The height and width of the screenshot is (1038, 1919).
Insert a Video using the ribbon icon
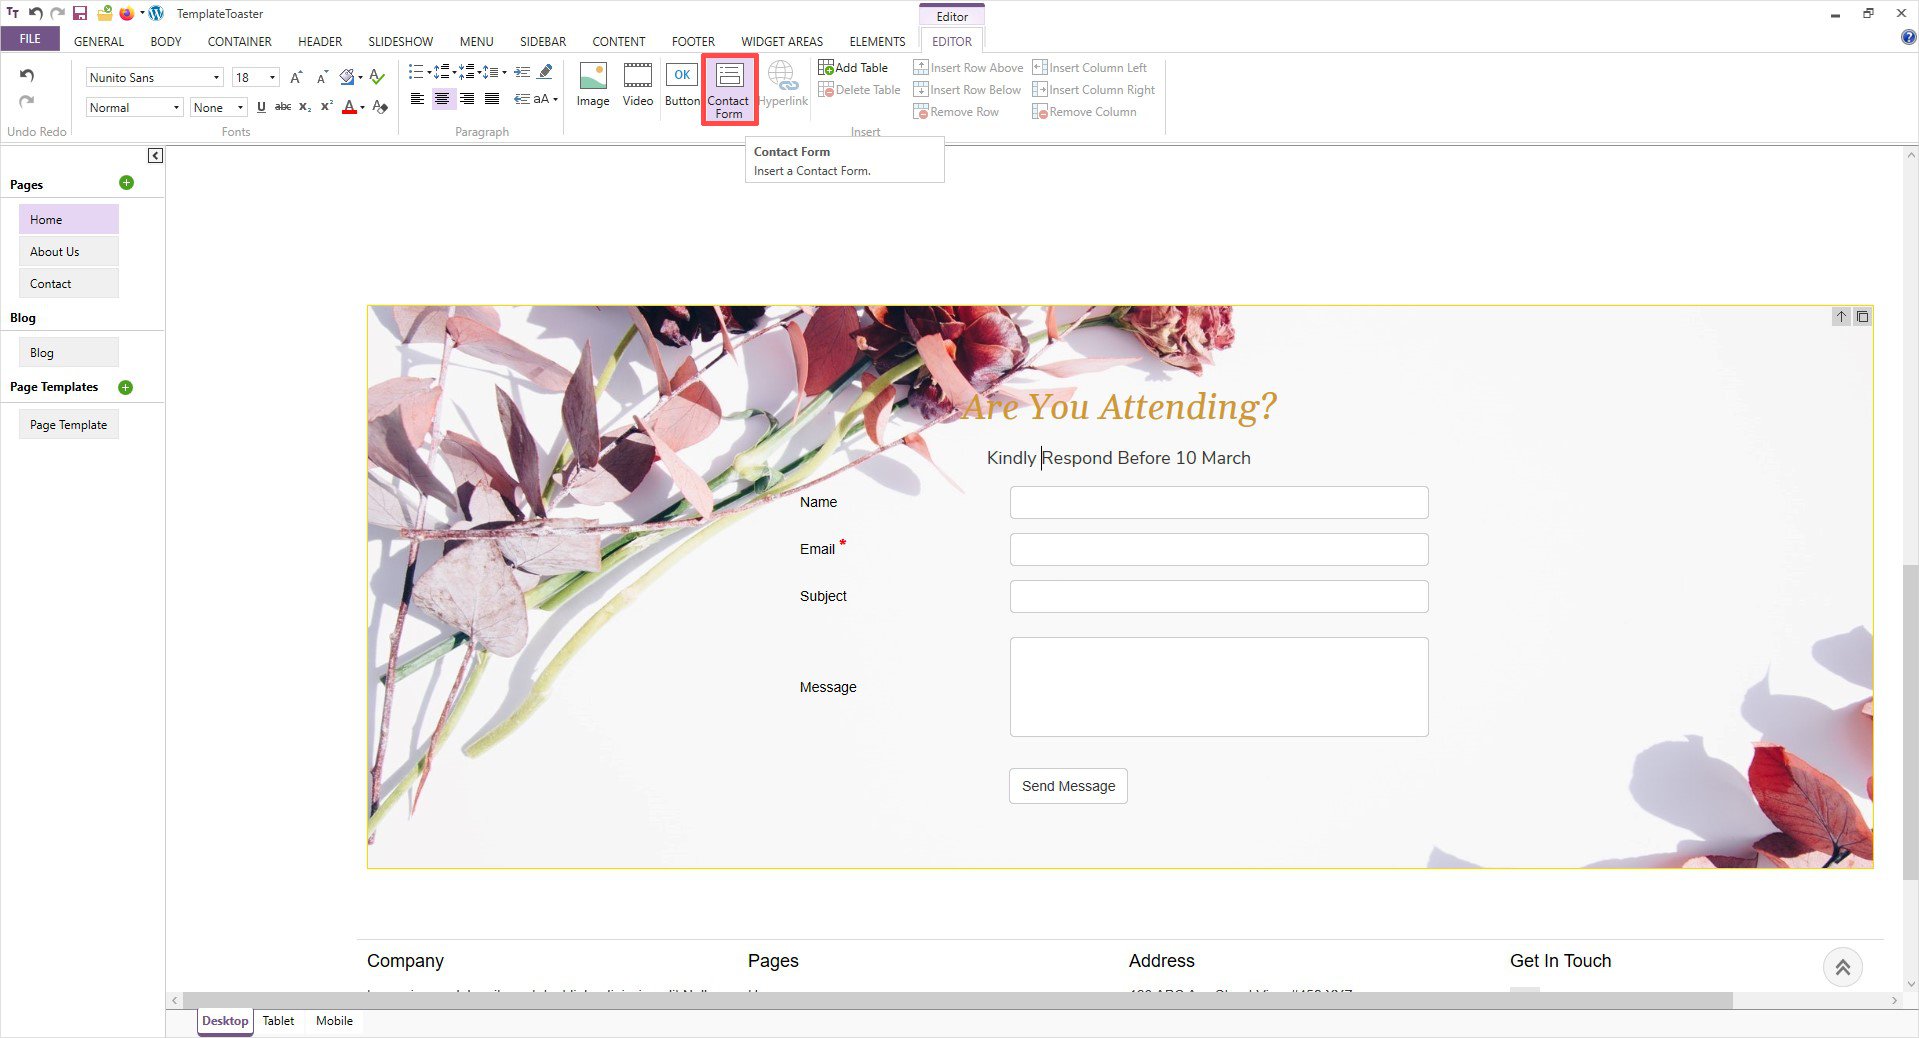pyautogui.click(x=637, y=85)
